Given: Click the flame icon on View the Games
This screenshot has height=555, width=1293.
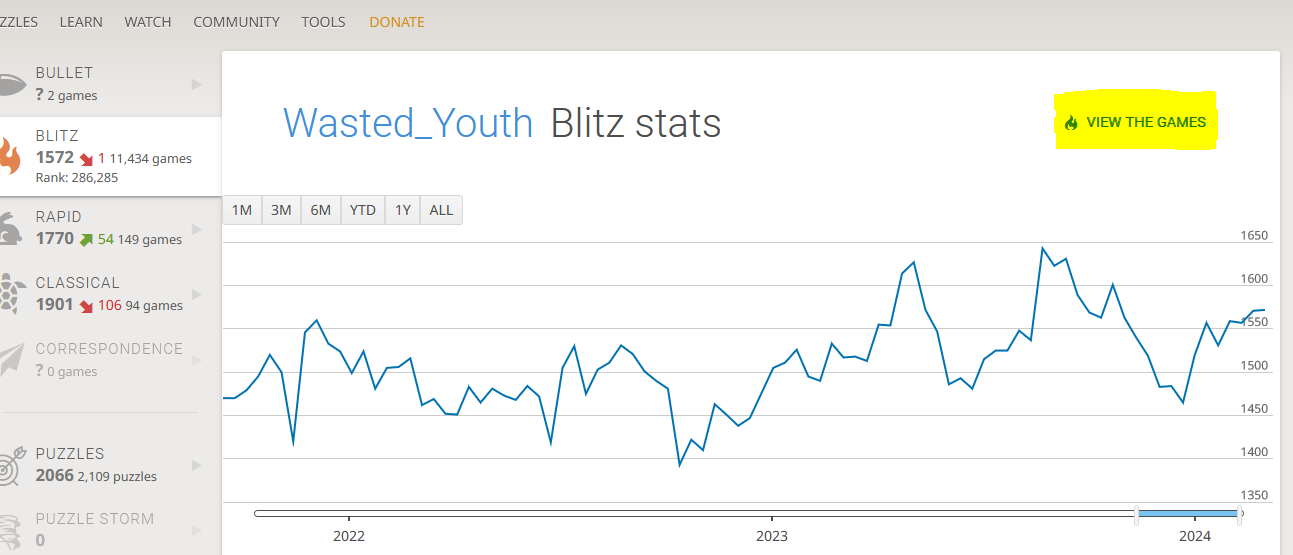Looking at the screenshot, I should (x=1071, y=123).
